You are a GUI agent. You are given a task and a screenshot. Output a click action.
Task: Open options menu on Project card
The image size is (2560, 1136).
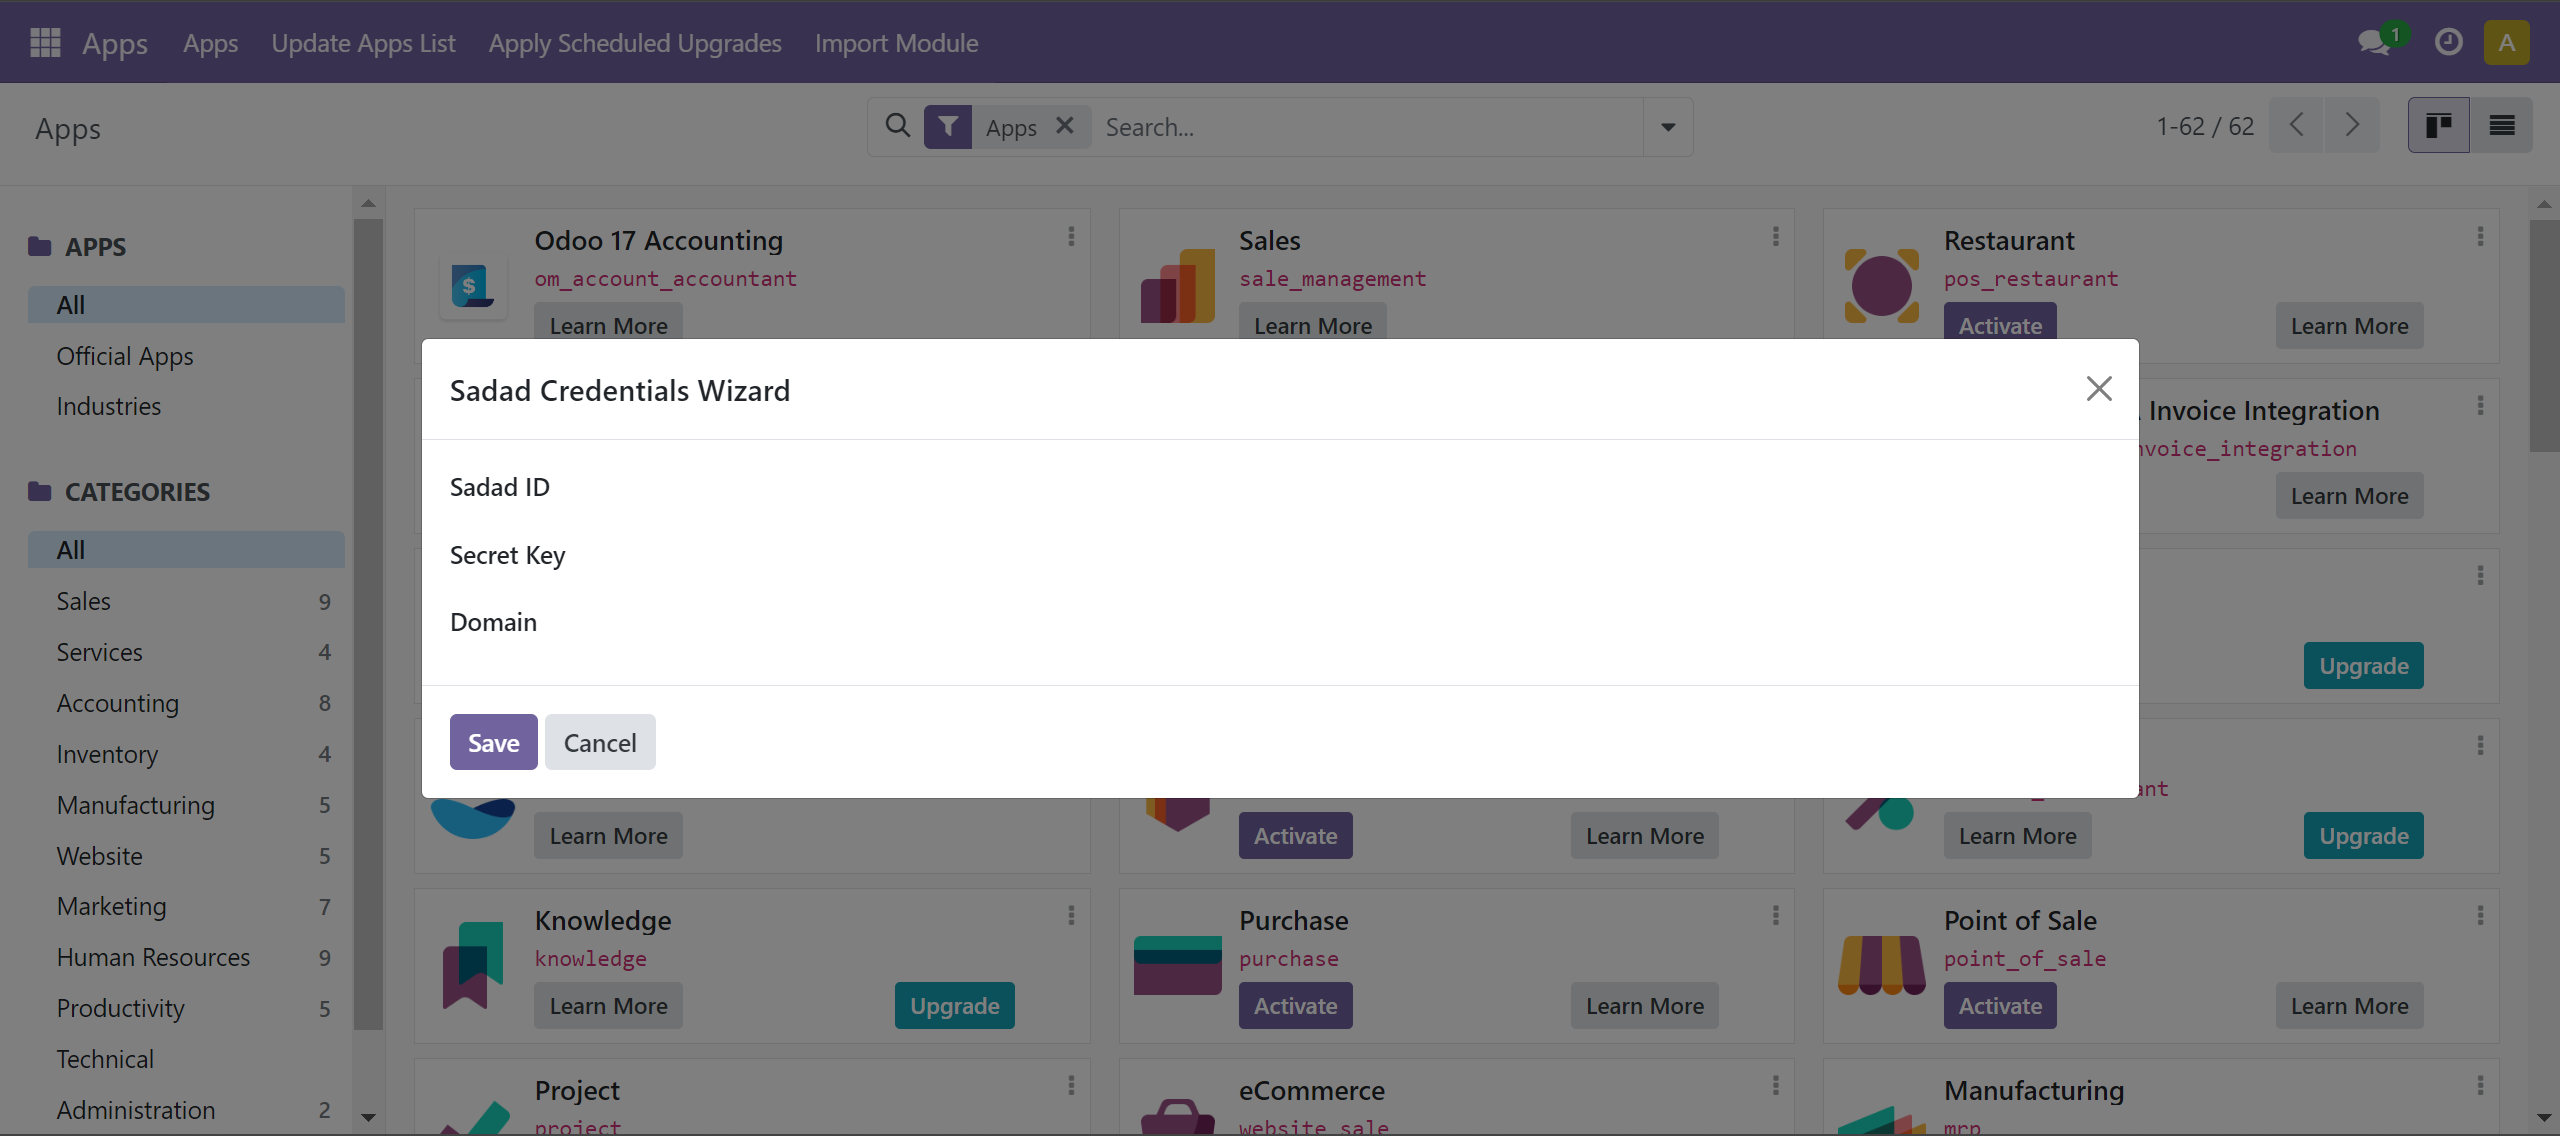tap(1071, 1086)
